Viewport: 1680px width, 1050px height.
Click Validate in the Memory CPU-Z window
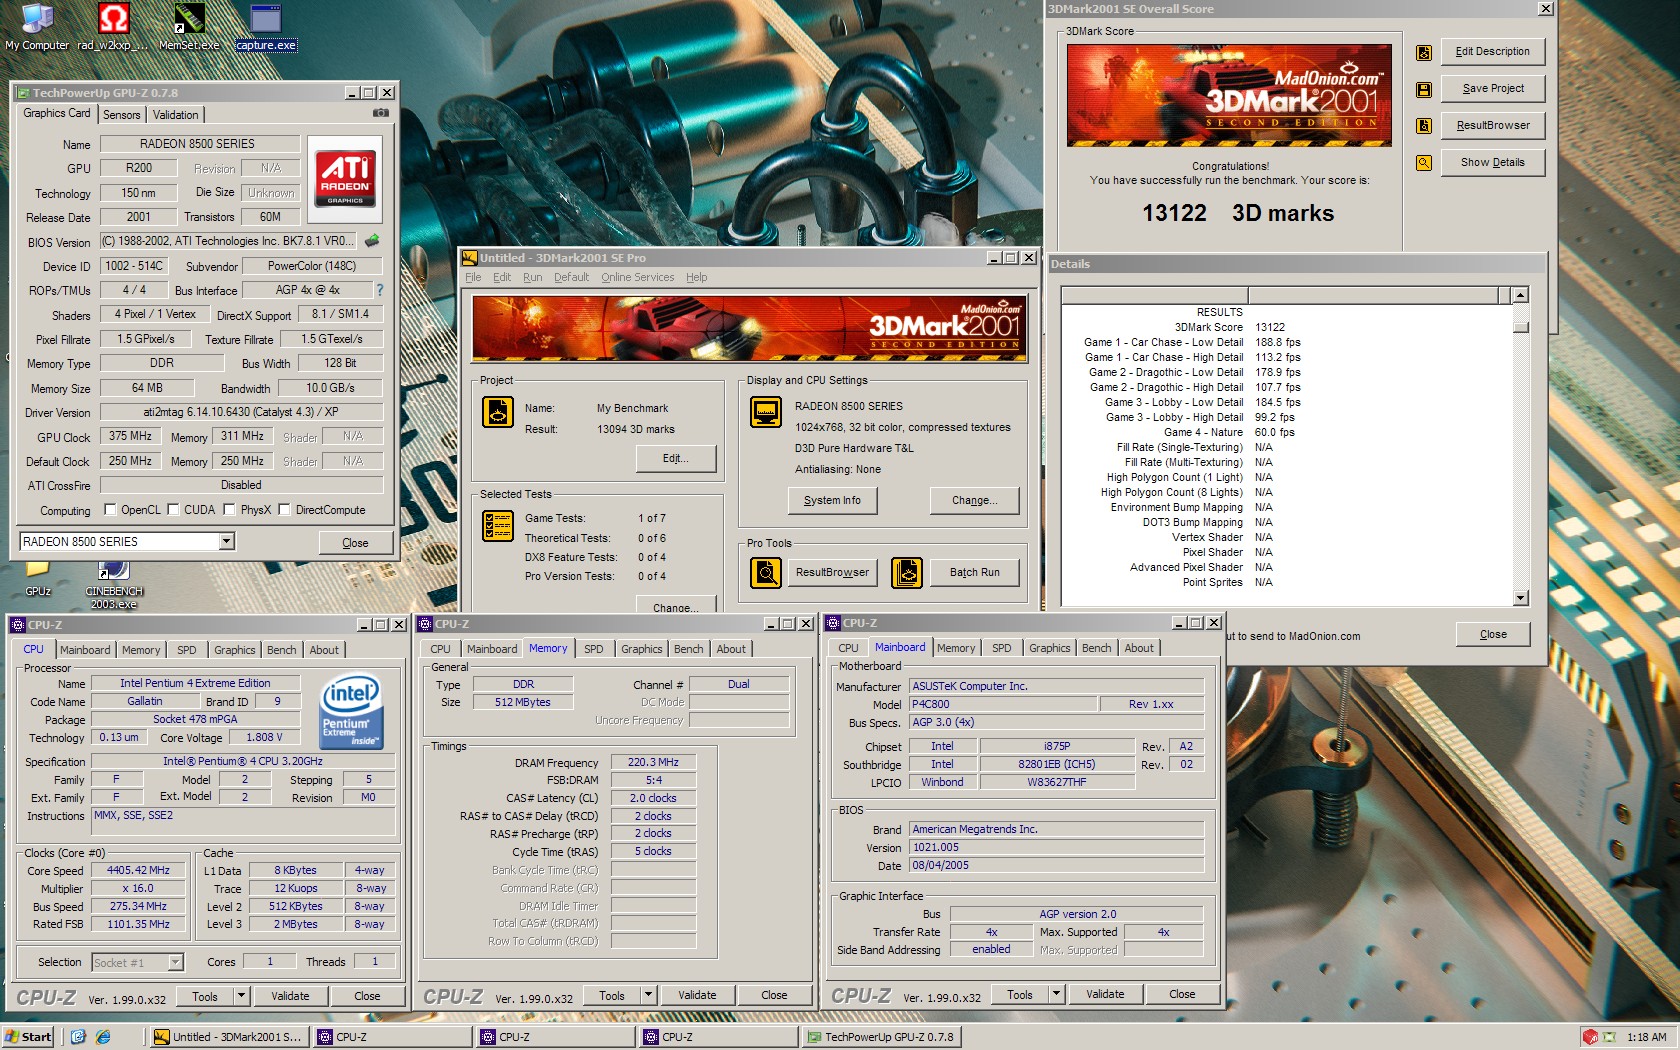697,996
